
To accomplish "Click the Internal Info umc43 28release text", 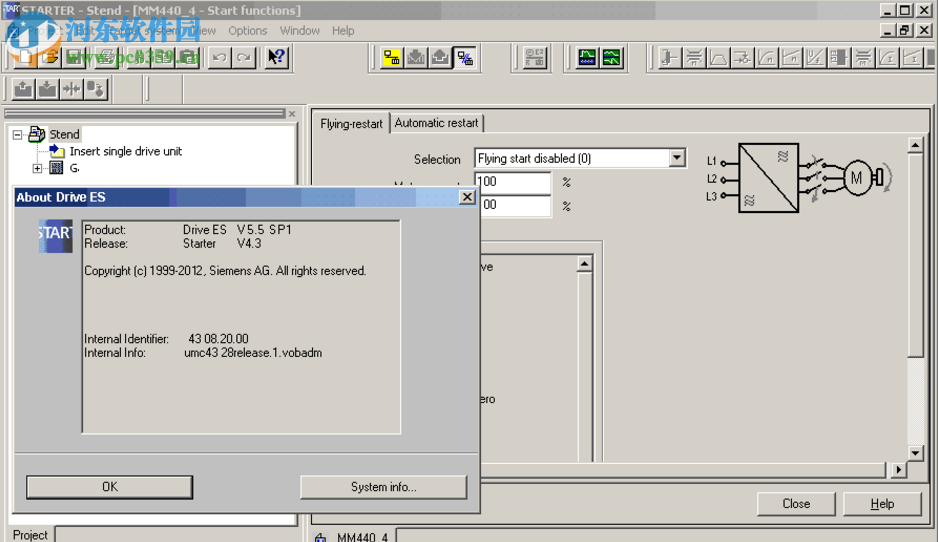I will 253,353.
